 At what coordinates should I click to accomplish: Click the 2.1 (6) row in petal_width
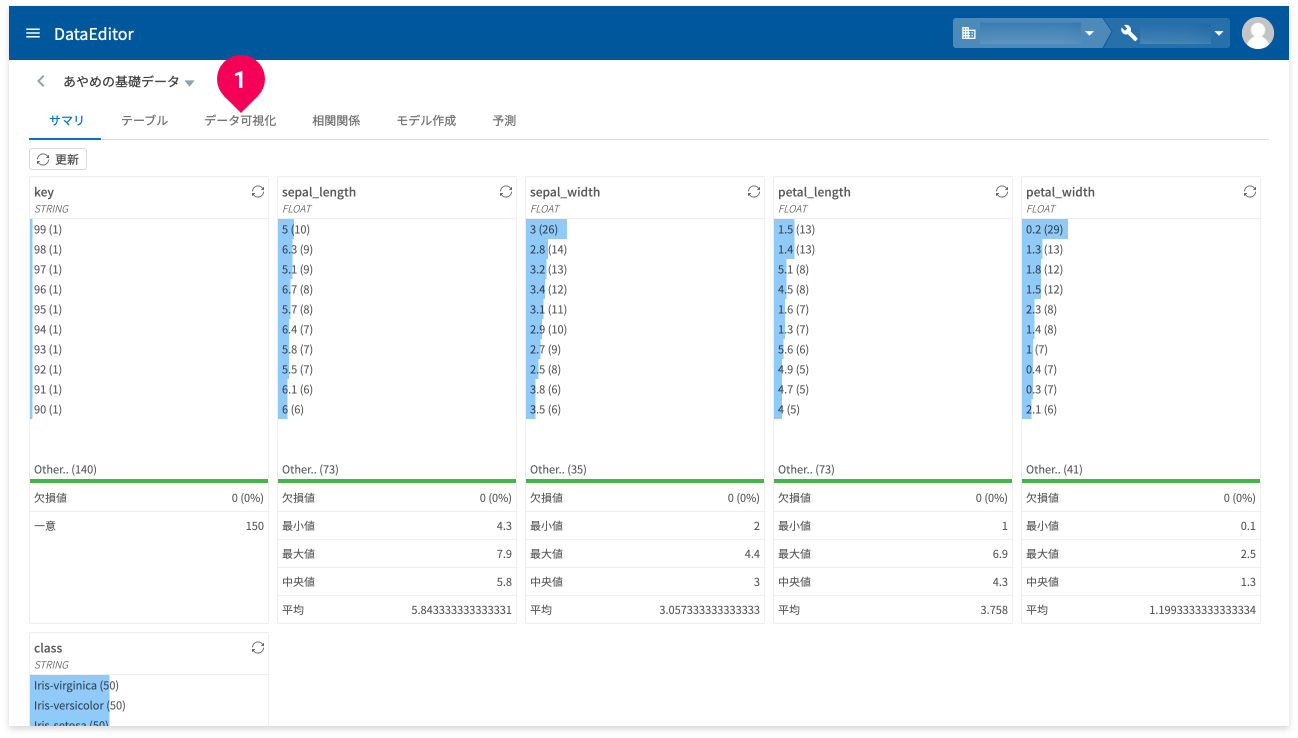pyautogui.click(x=1140, y=409)
